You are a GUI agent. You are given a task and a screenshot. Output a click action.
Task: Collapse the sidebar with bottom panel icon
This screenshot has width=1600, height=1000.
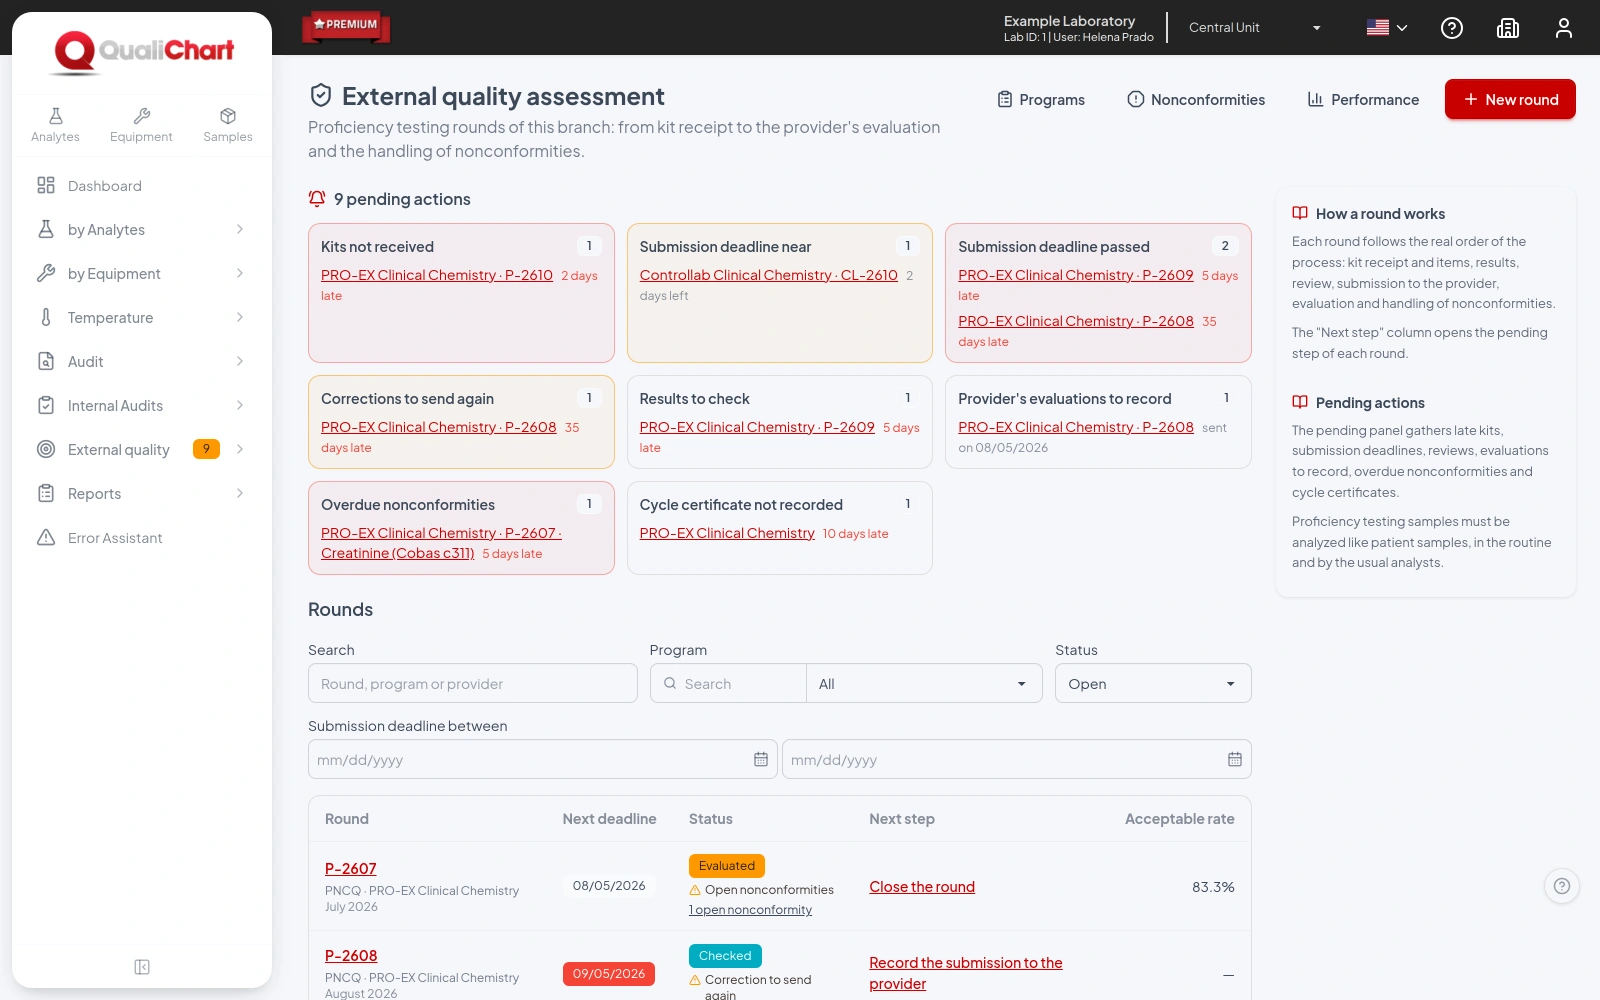coord(142,967)
